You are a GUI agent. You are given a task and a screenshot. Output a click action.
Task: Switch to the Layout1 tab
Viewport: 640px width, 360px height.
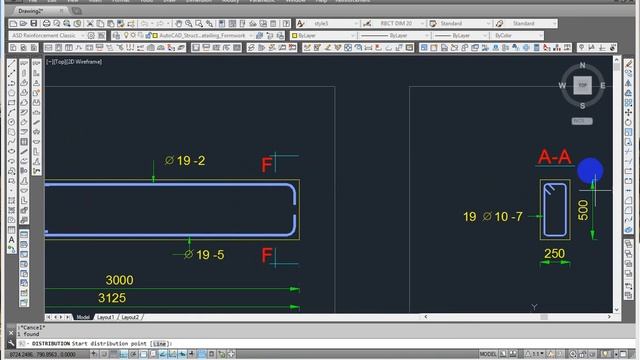(106, 317)
